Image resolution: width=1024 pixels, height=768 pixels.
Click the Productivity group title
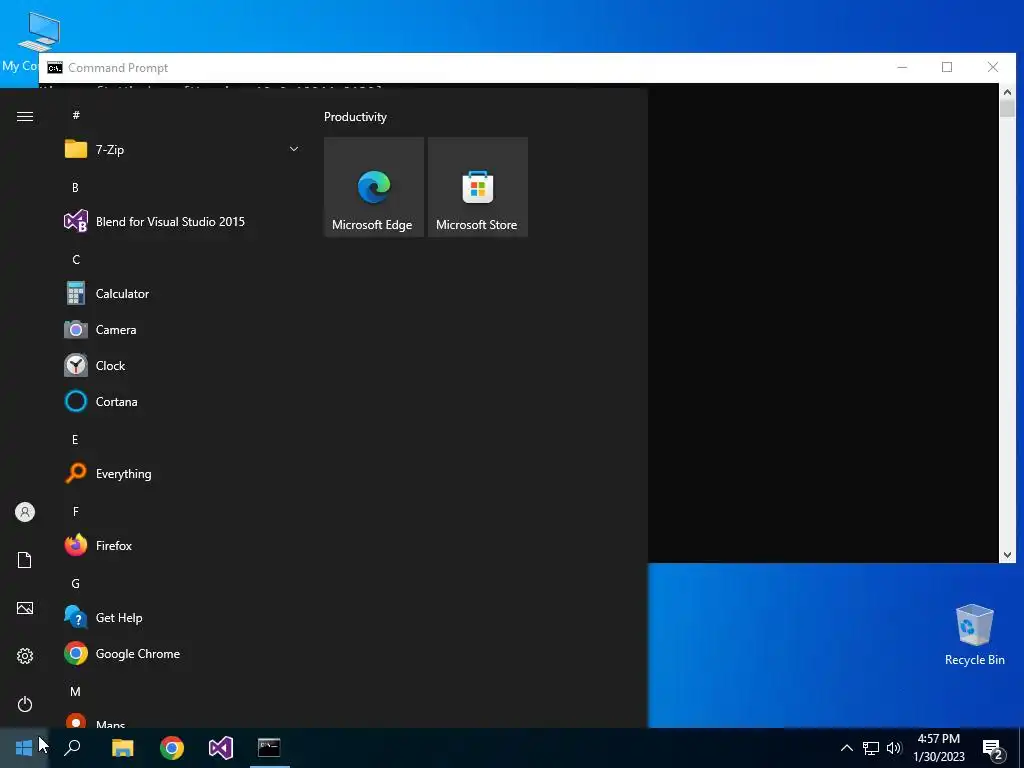(355, 117)
